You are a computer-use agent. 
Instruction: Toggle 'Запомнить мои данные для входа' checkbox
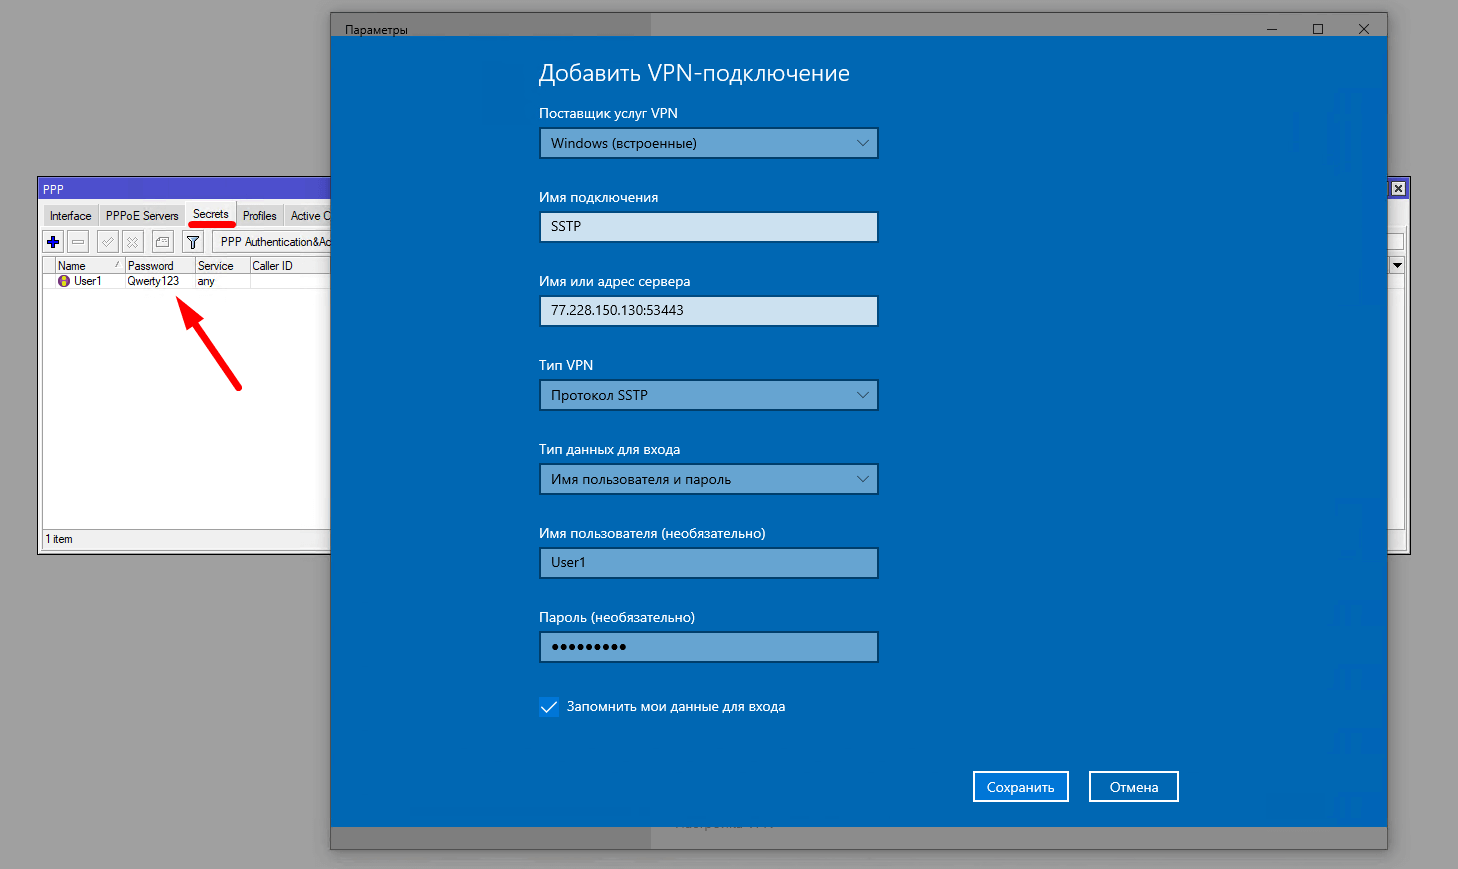(x=549, y=707)
